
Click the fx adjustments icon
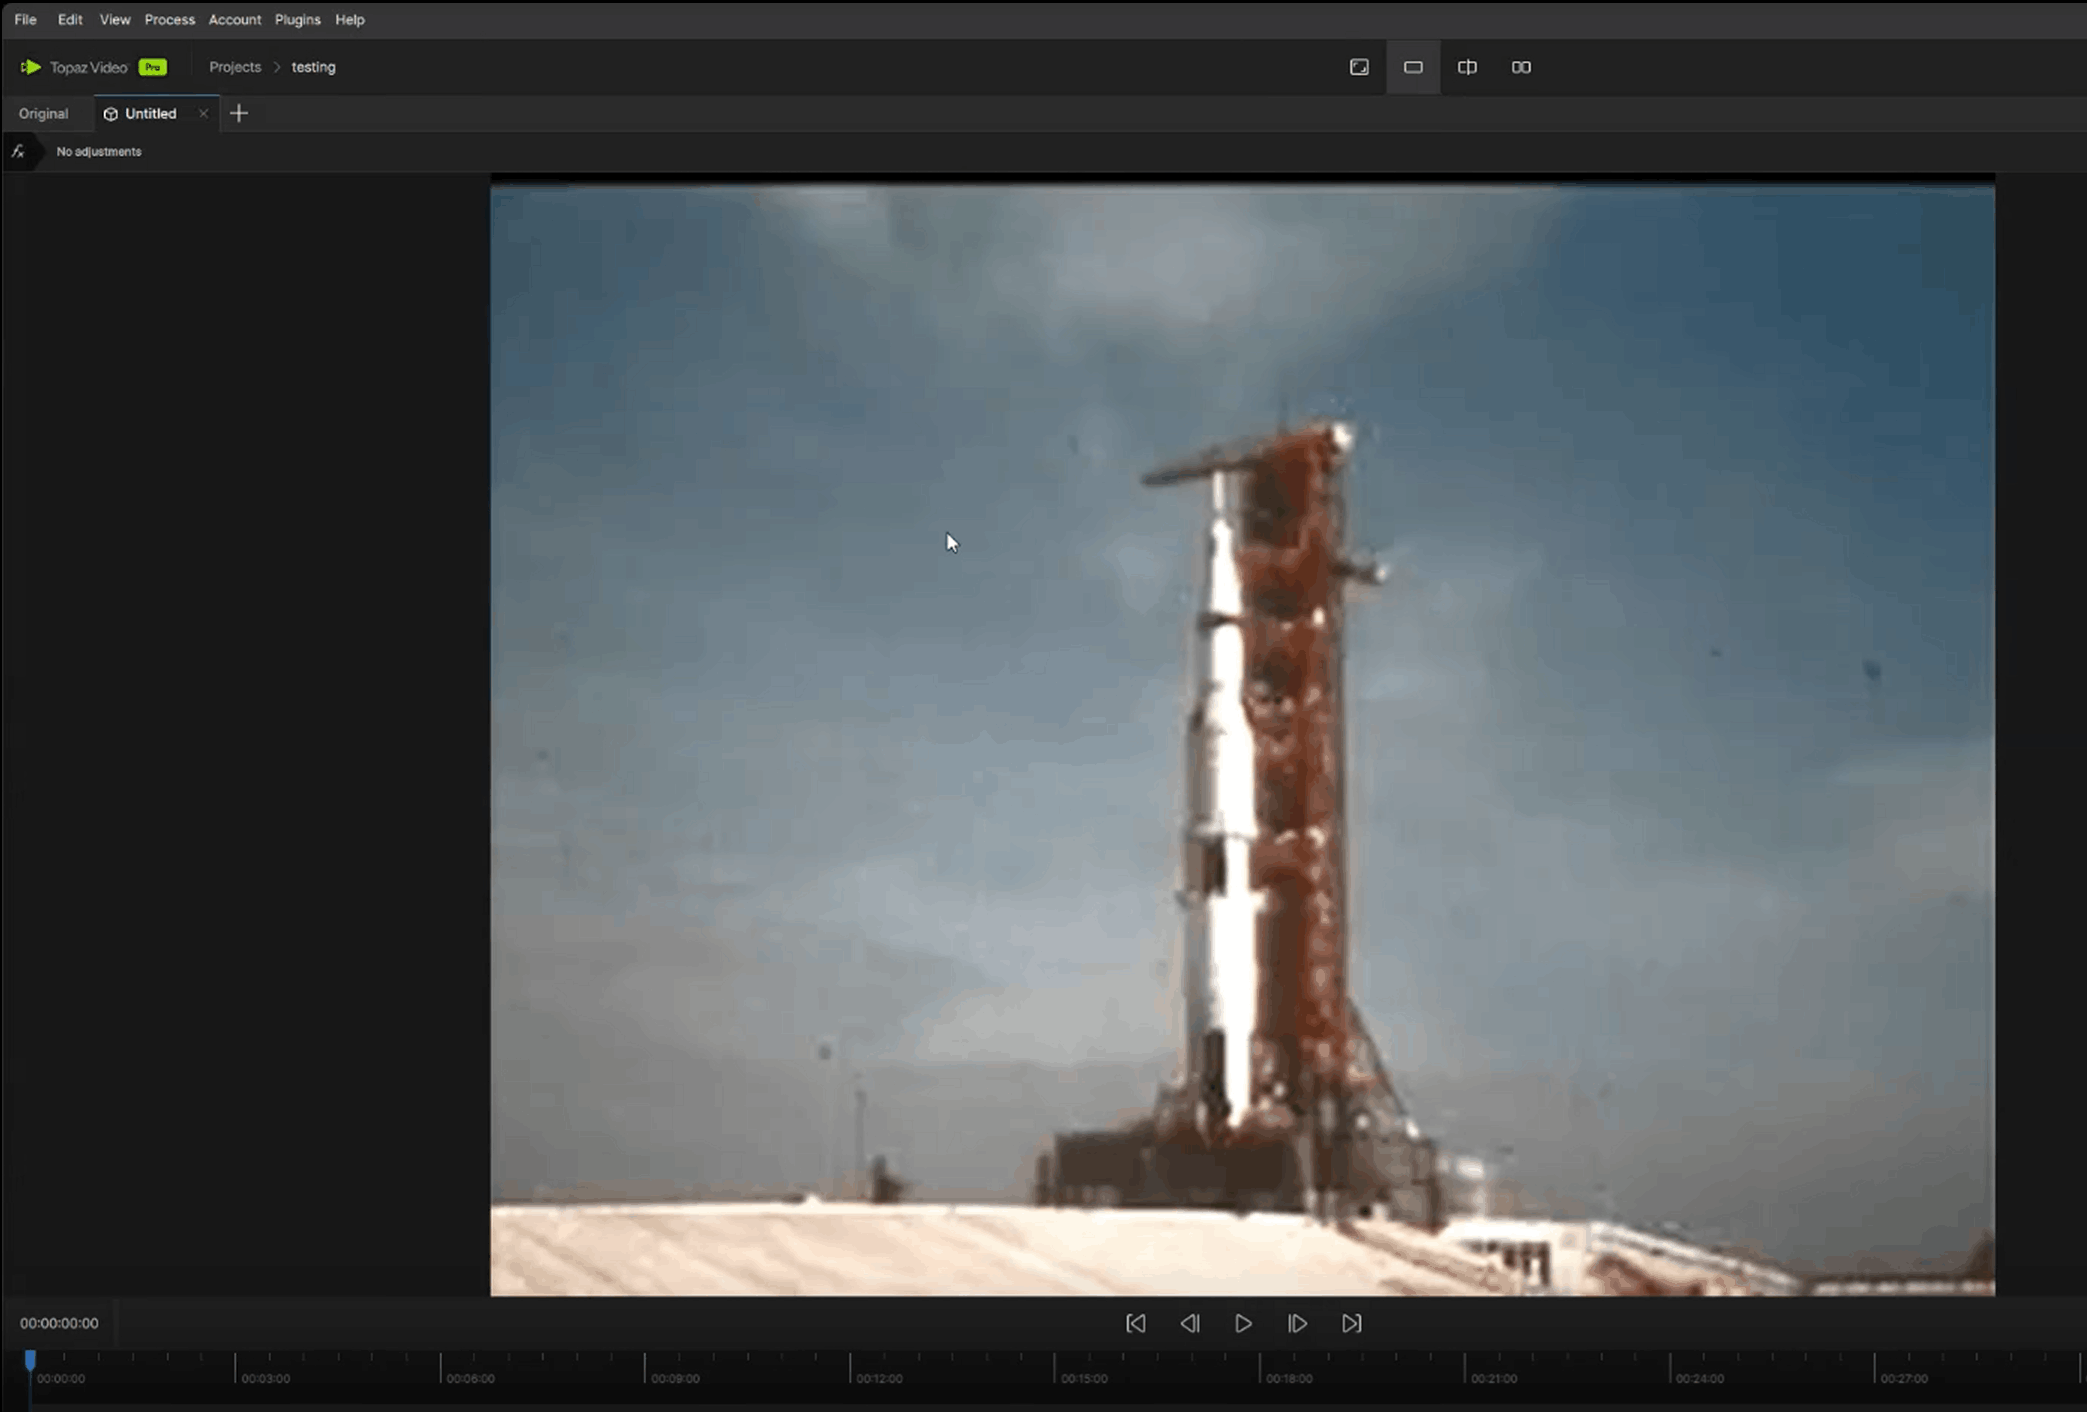coord(18,151)
